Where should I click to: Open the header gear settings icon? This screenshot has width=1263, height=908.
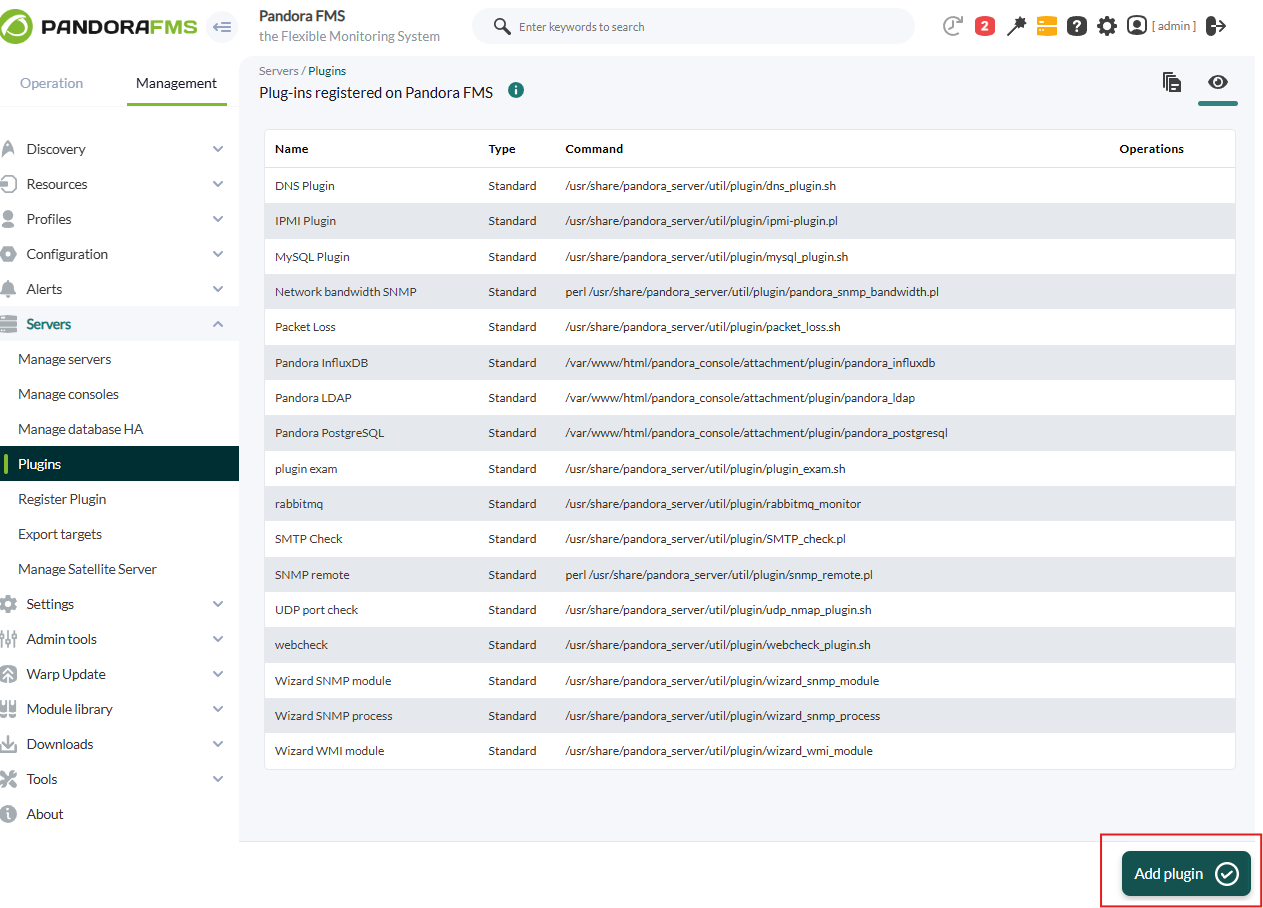(1107, 26)
